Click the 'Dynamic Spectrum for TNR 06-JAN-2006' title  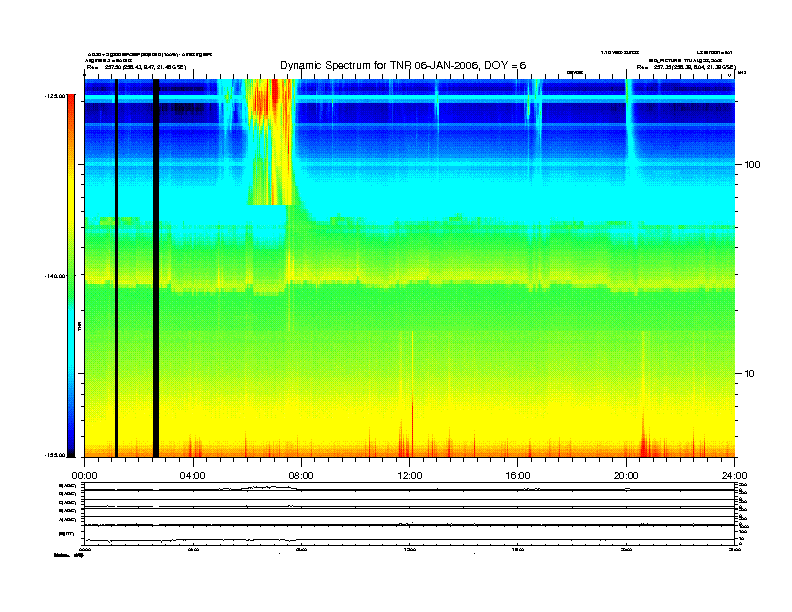pos(403,66)
